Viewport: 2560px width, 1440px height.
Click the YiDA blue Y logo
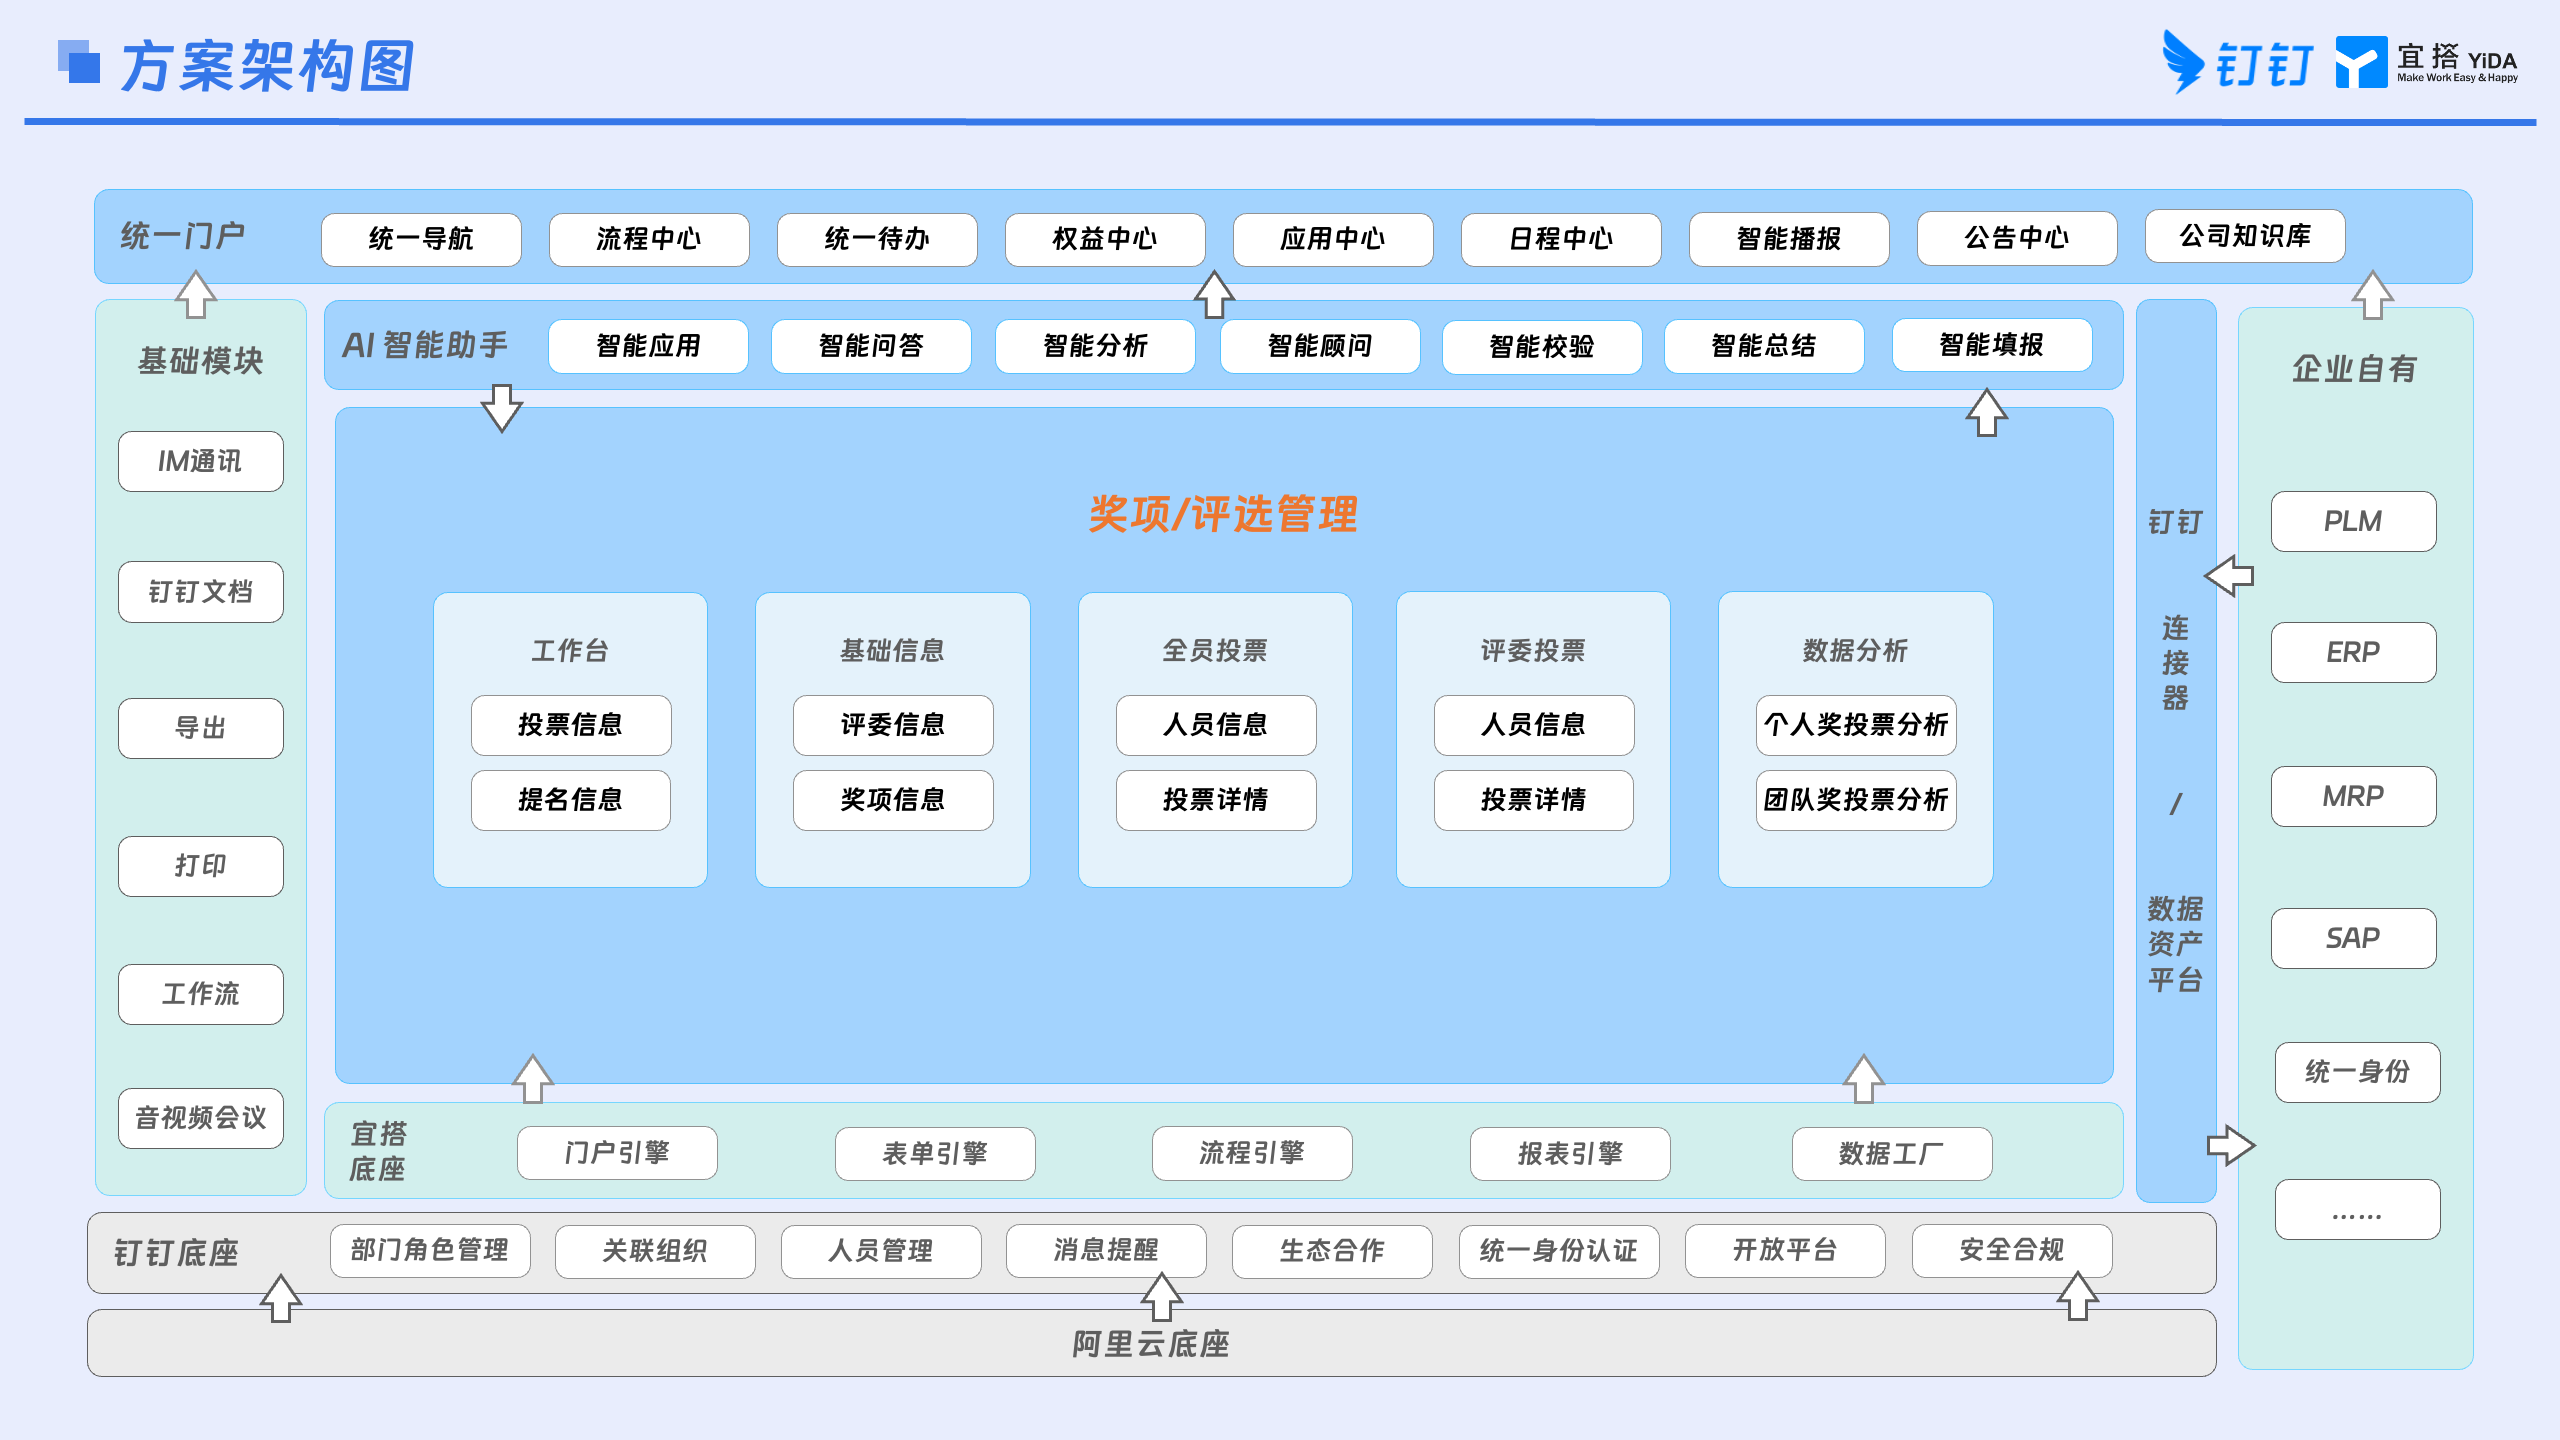point(2361,62)
